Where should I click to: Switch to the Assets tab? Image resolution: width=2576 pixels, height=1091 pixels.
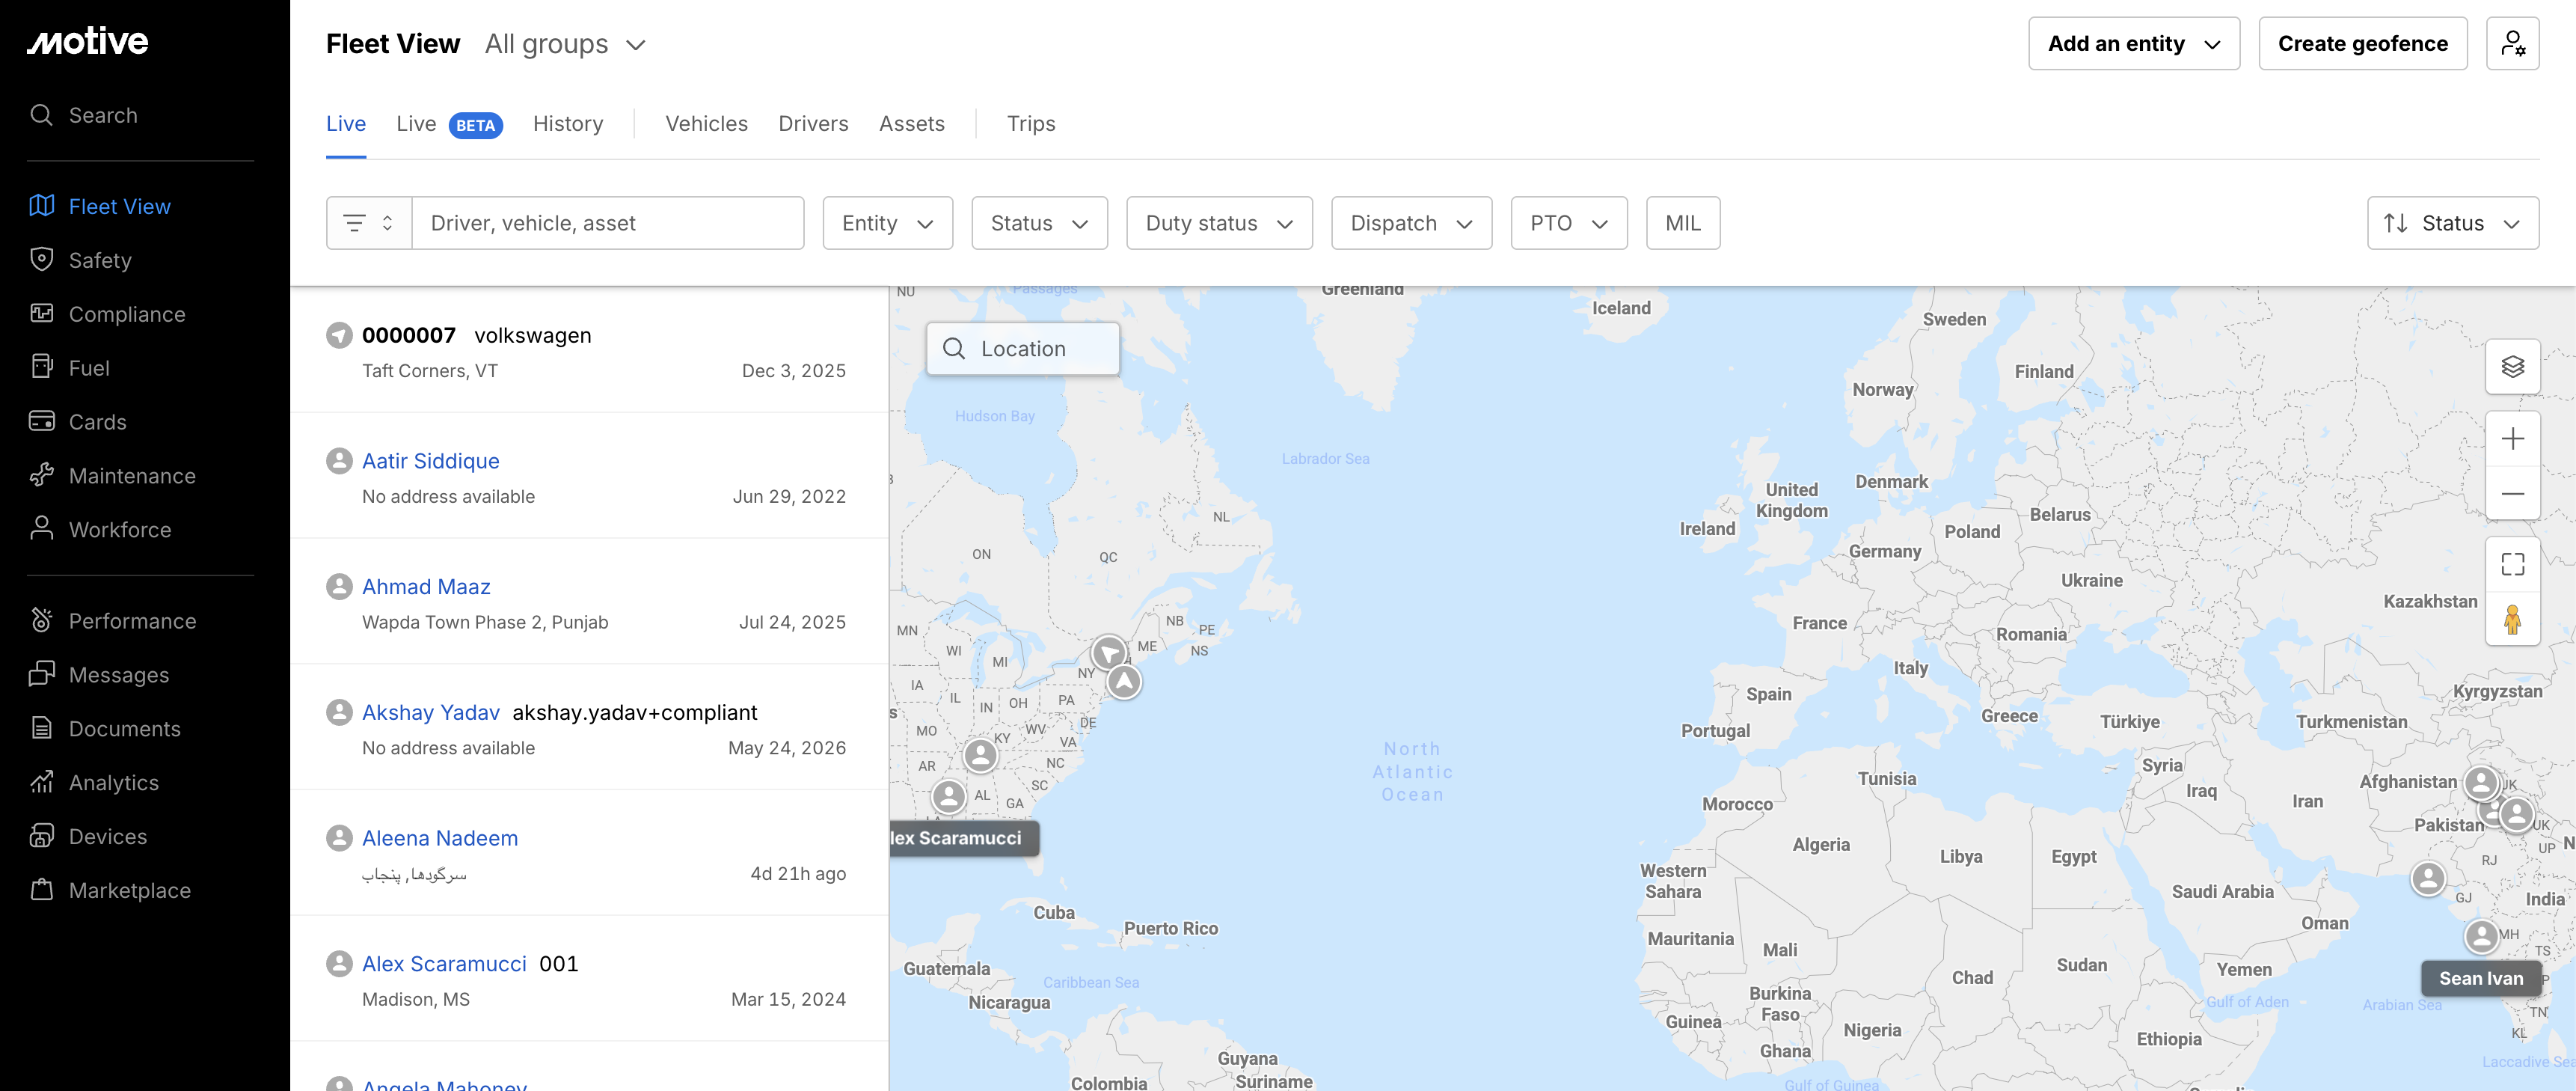[x=911, y=124]
